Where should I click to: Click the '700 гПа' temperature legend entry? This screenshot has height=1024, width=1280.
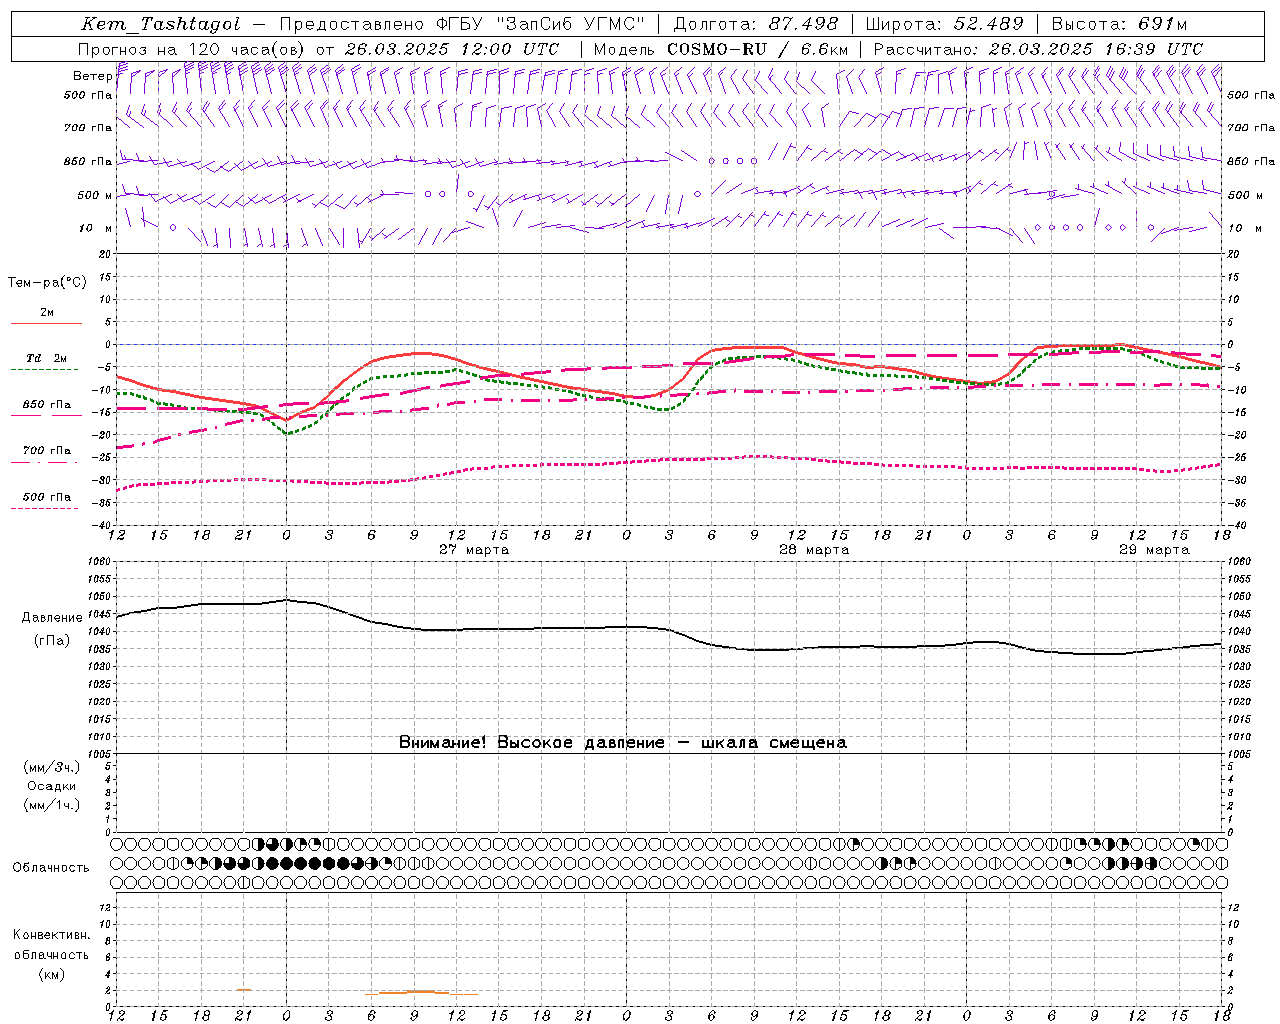(47, 450)
